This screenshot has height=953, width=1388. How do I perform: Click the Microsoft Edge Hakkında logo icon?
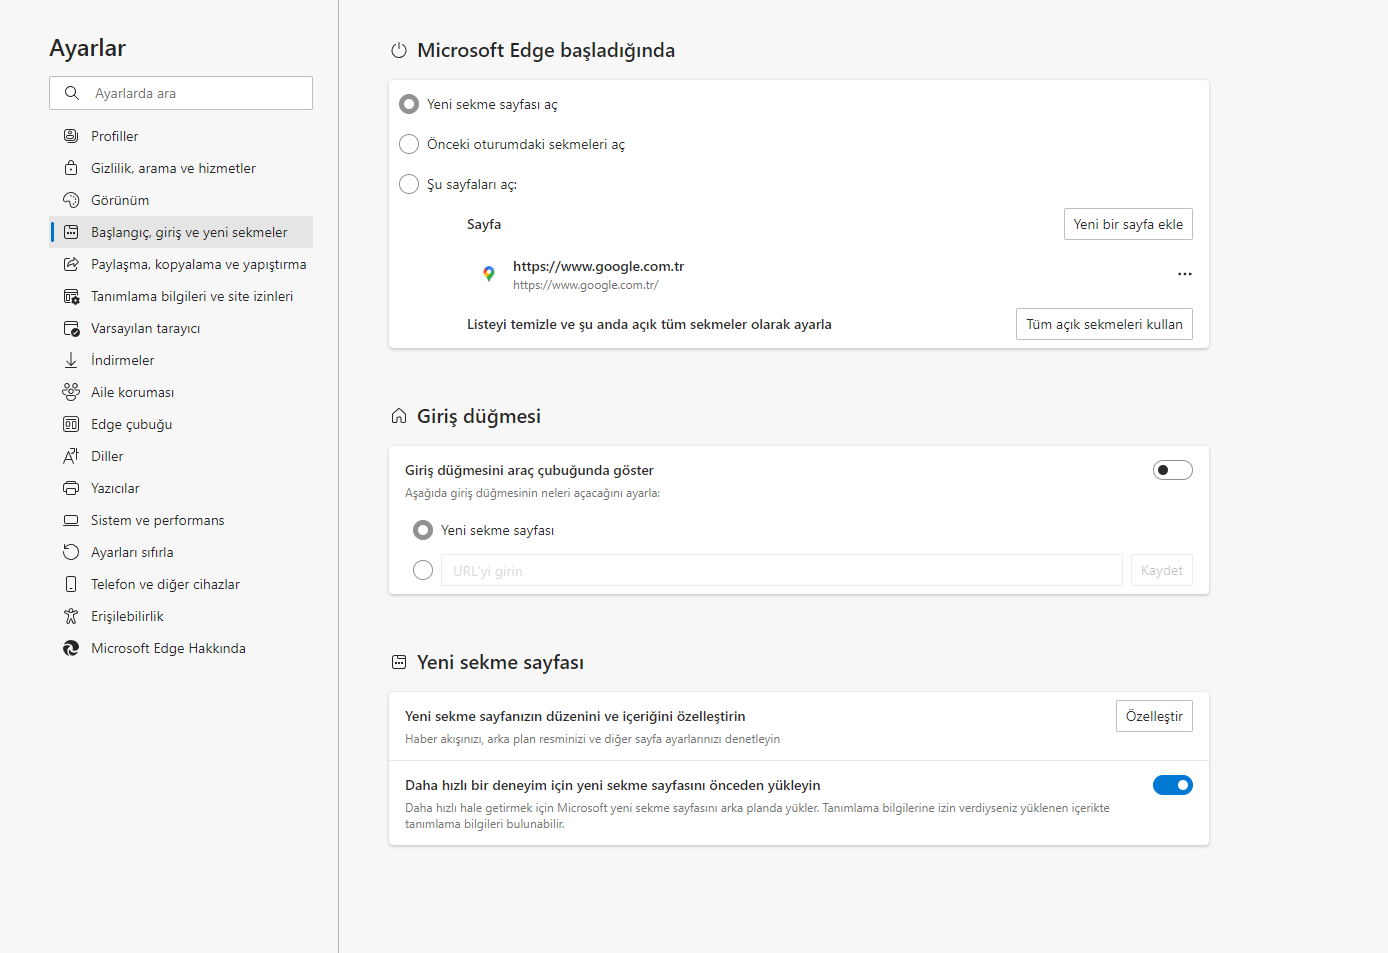click(71, 648)
